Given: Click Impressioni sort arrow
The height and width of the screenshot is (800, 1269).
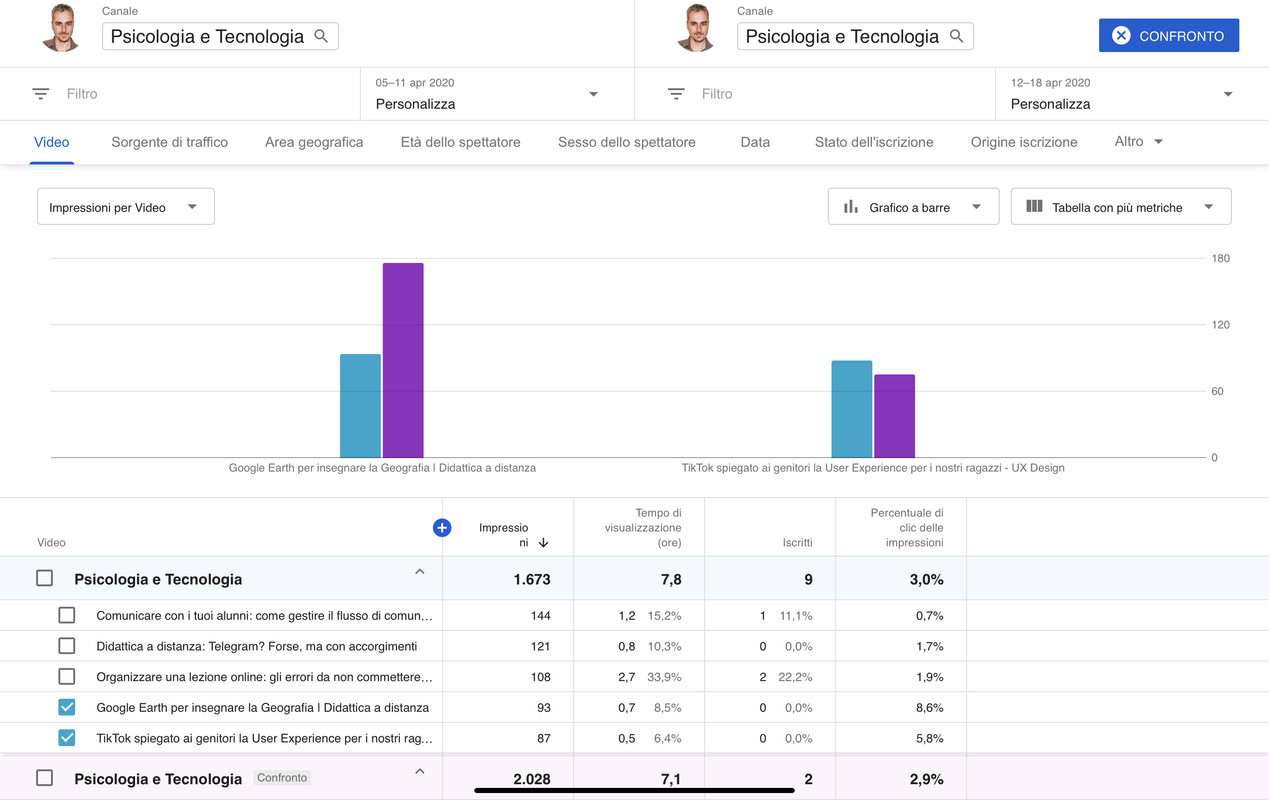Looking at the screenshot, I should (x=543, y=543).
